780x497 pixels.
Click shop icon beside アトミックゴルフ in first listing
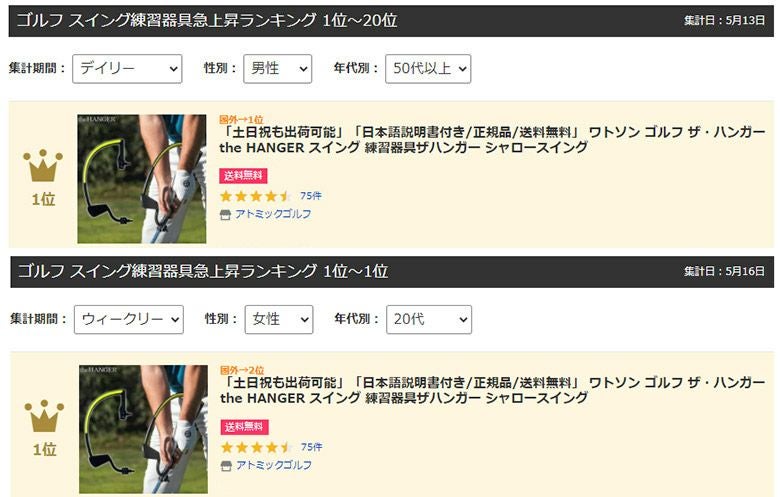tap(225, 215)
